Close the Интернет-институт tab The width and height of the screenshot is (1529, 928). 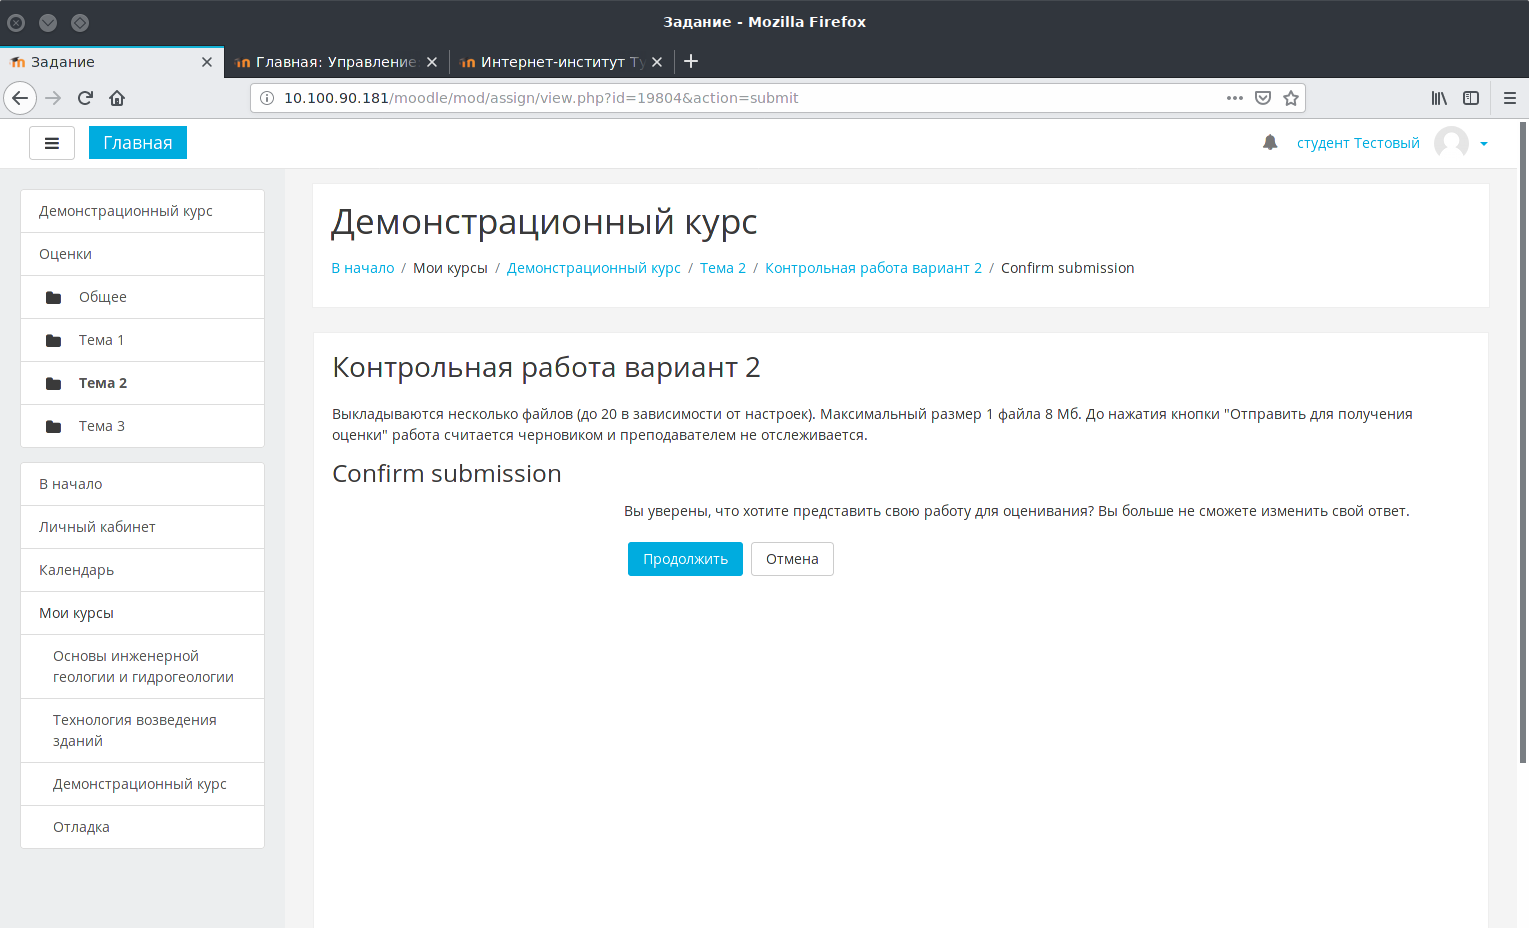[657, 62]
